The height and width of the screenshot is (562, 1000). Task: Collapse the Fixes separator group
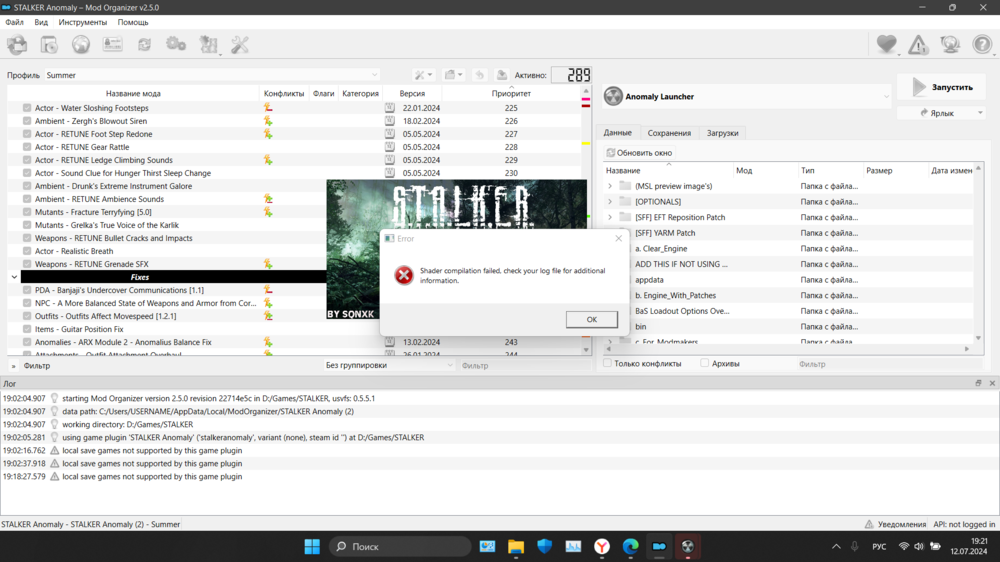pyautogui.click(x=14, y=277)
